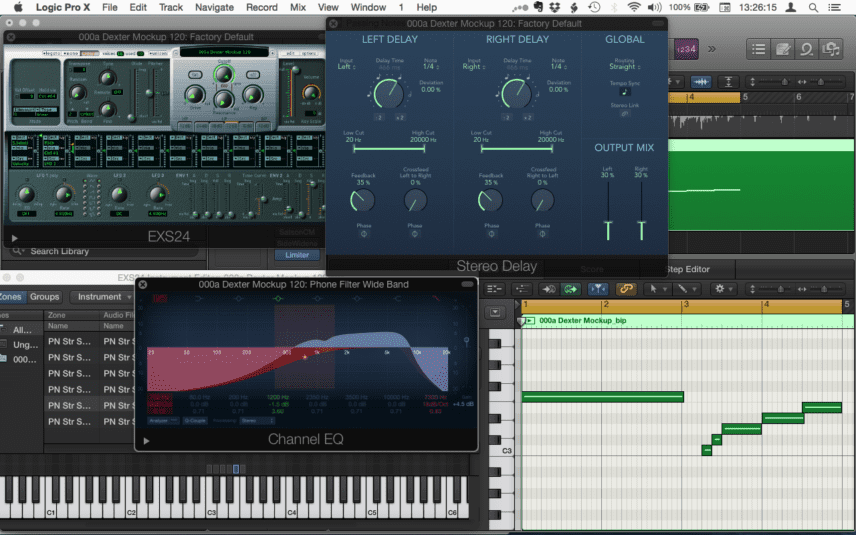The height and width of the screenshot is (535, 856).
Task: Toggle waveform zoom button in tracks area
Action: tap(702, 82)
